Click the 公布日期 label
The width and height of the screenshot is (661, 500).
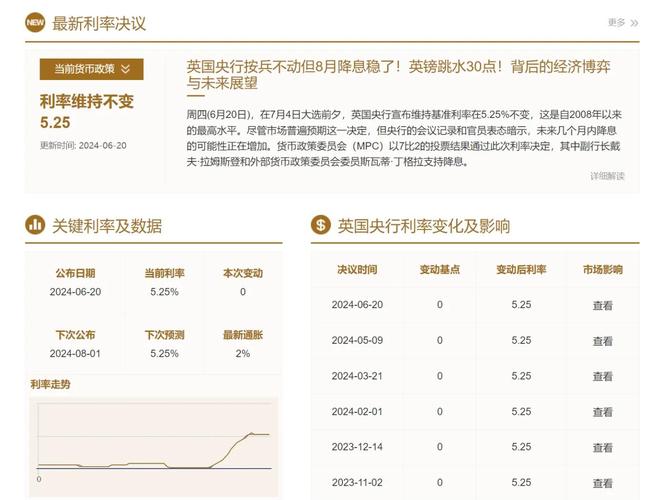click(75, 273)
